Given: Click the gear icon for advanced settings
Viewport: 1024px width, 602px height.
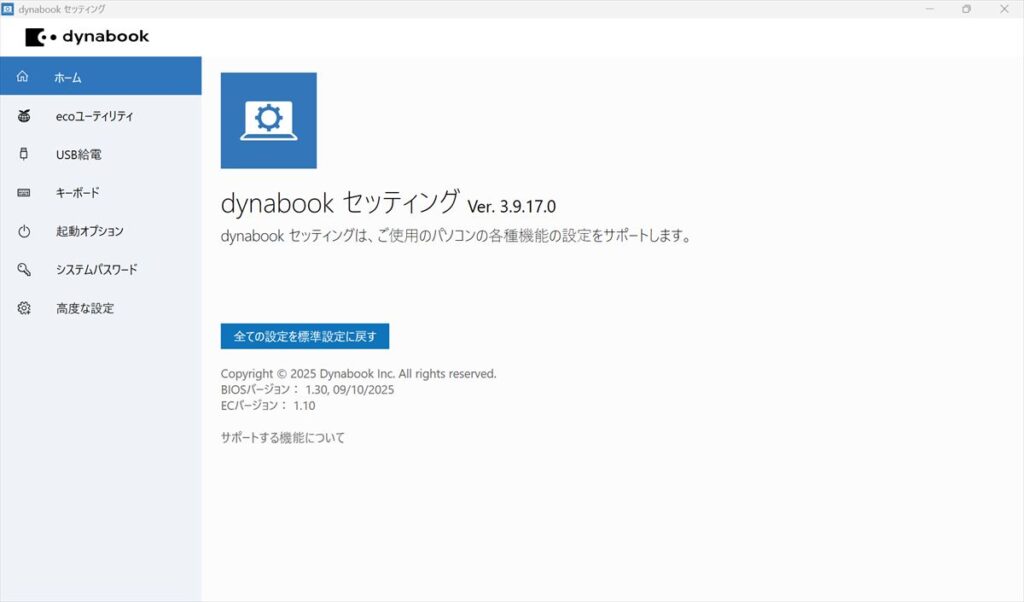Looking at the screenshot, I should (24, 308).
